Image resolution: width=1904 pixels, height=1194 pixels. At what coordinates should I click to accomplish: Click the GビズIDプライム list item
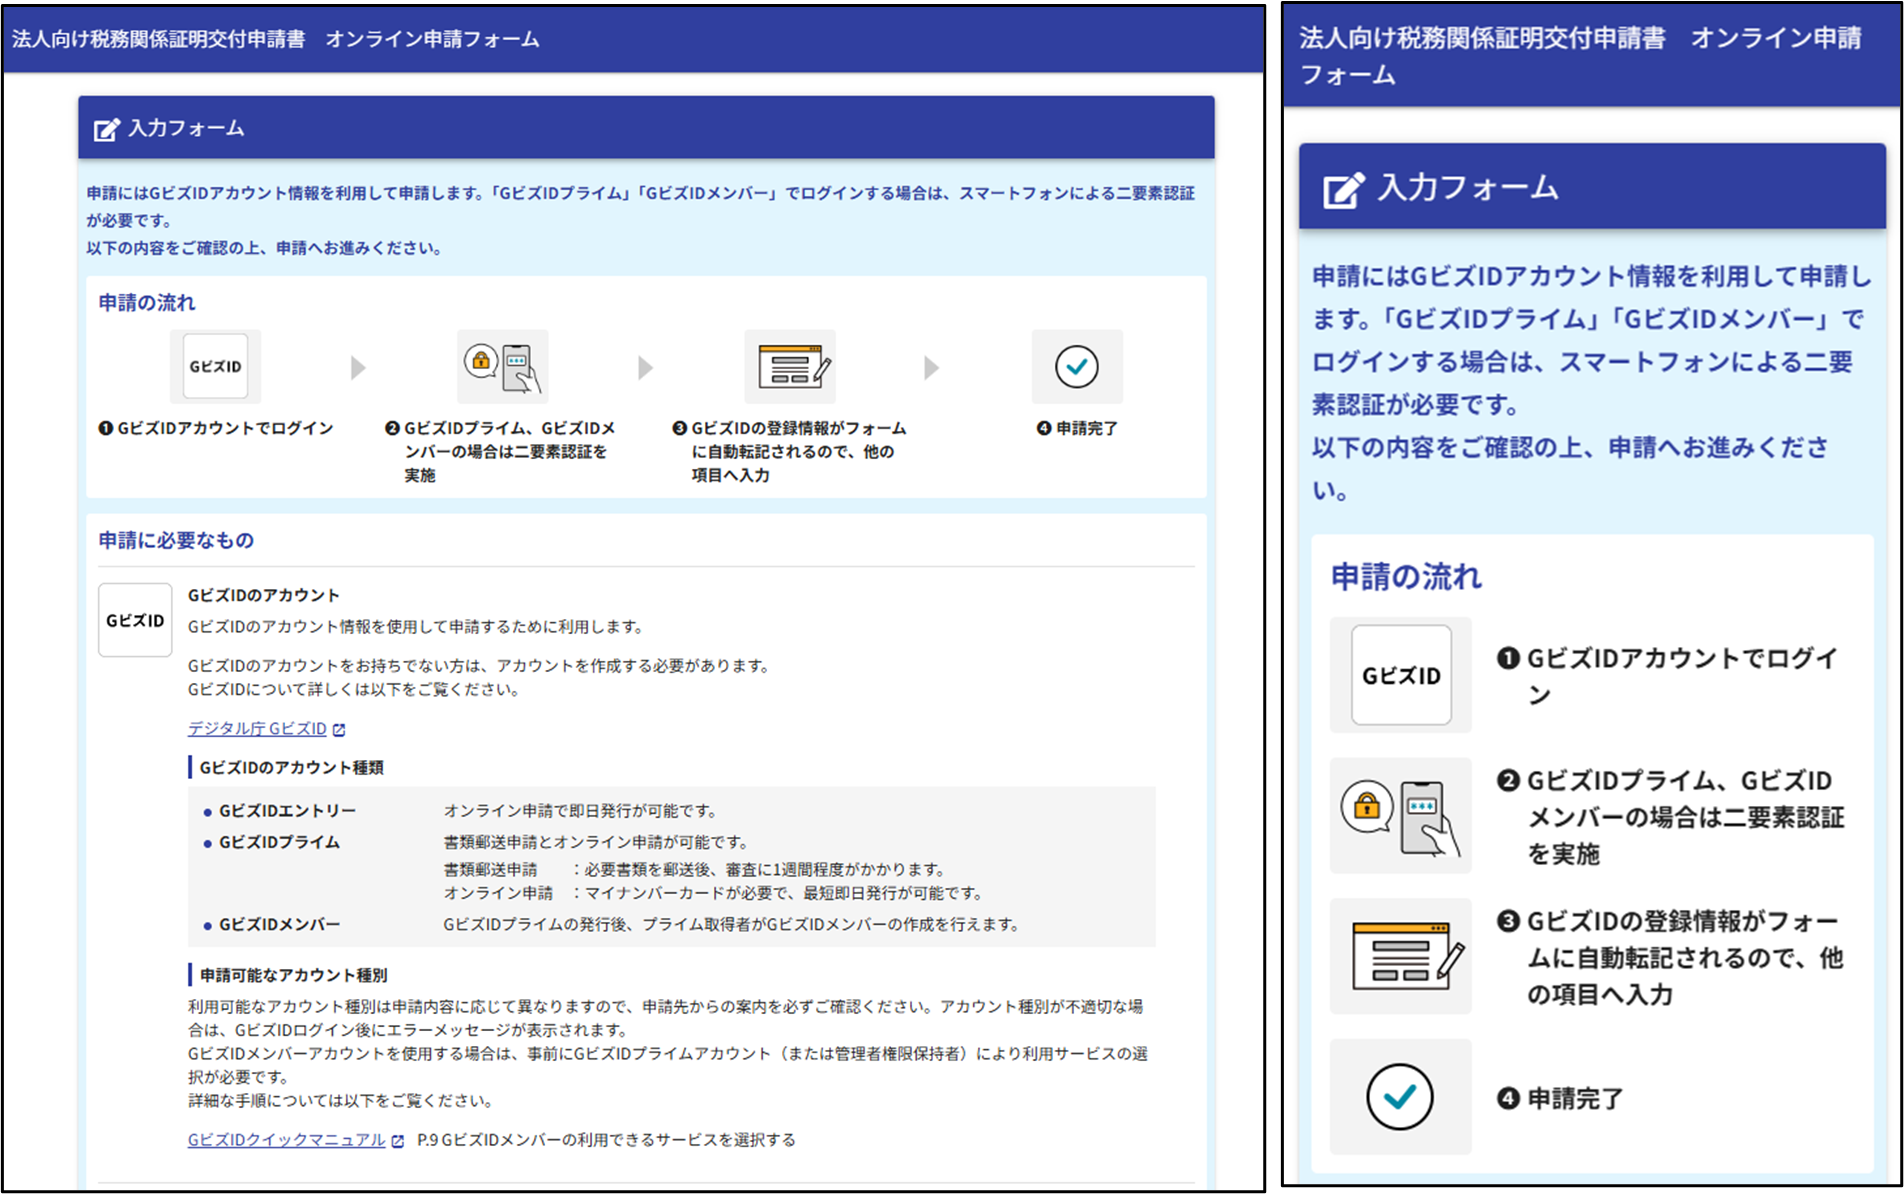pyautogui.click(x=279, y=843)
